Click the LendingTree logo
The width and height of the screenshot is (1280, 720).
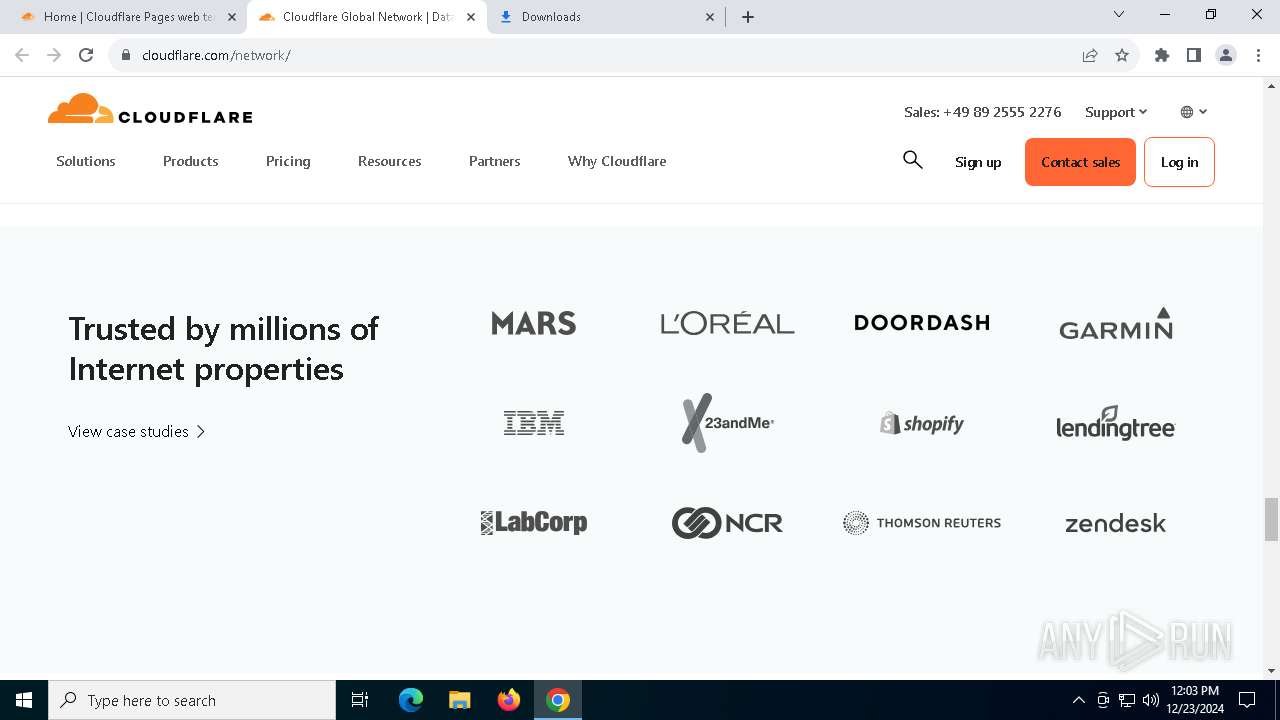click(x=1116, y=423)
